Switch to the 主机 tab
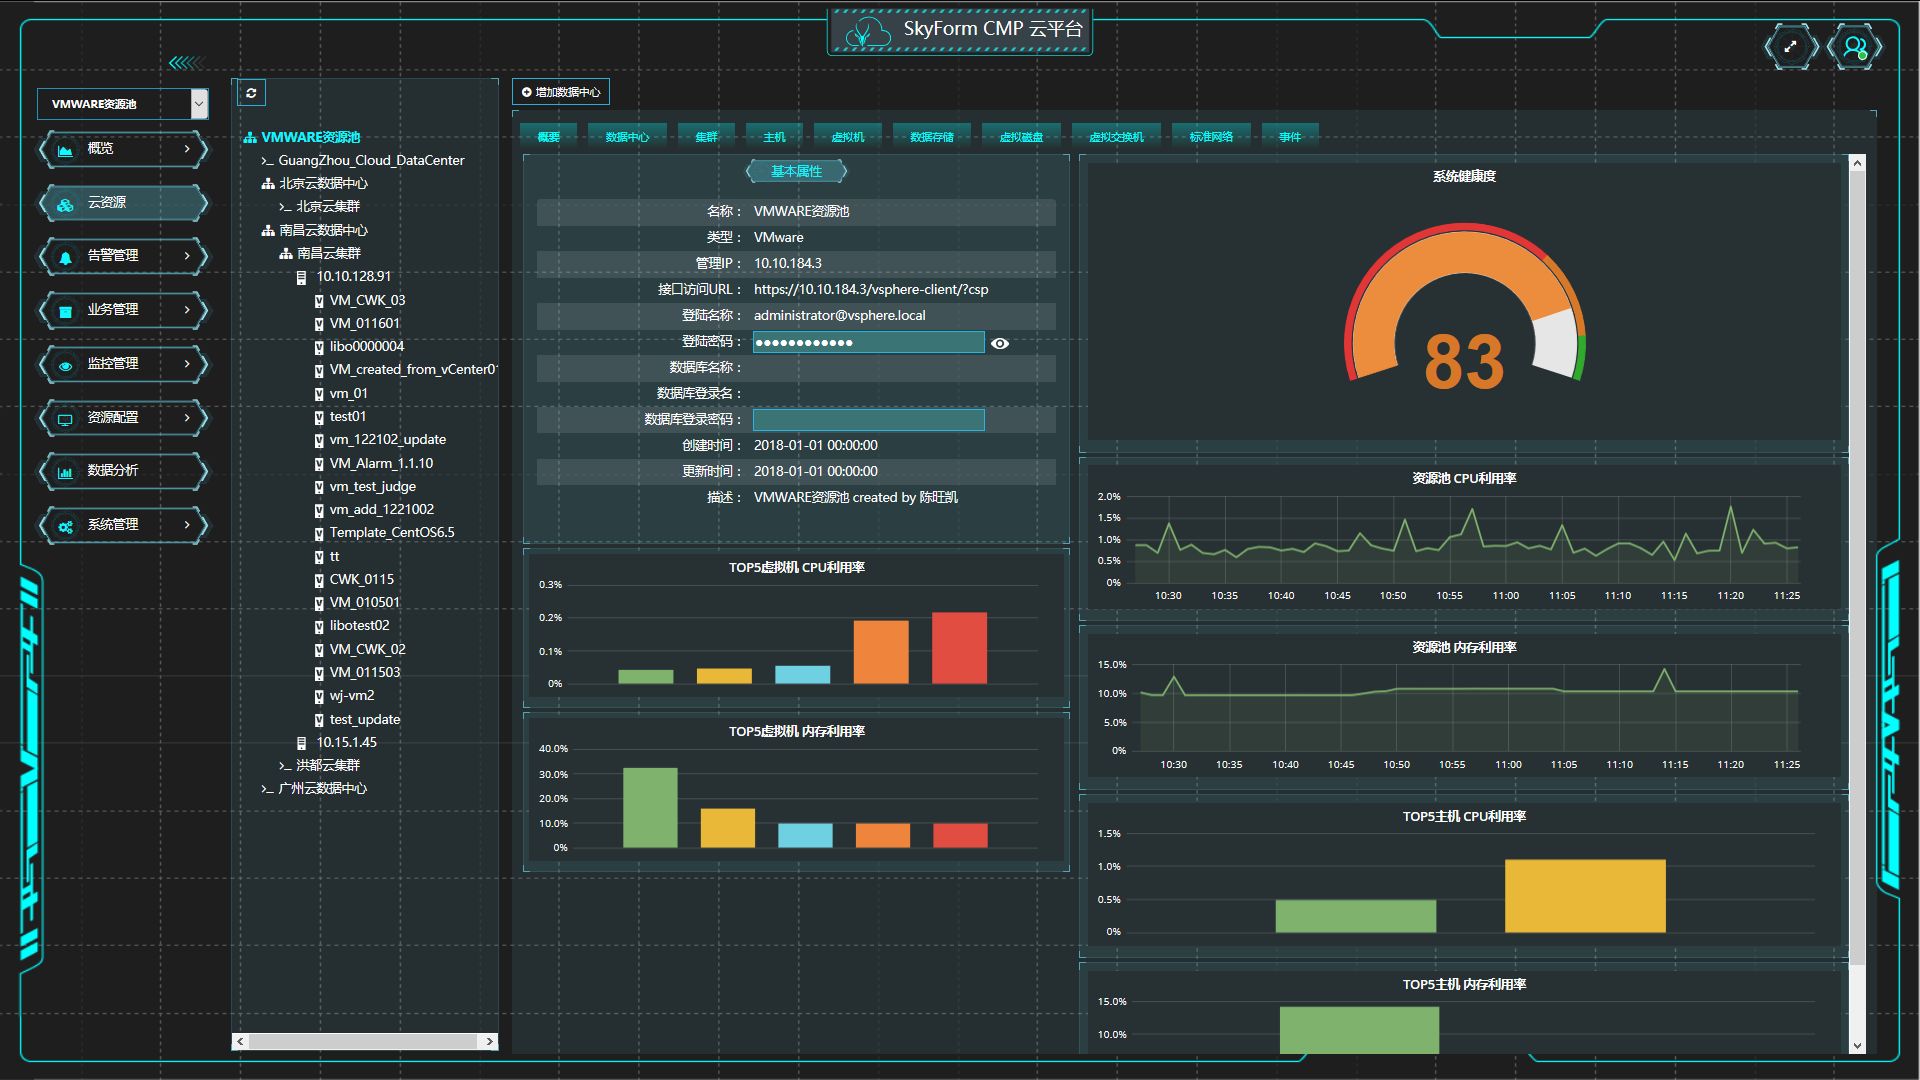This screenshot has width=1920, height=1080. tap(774, 137)
